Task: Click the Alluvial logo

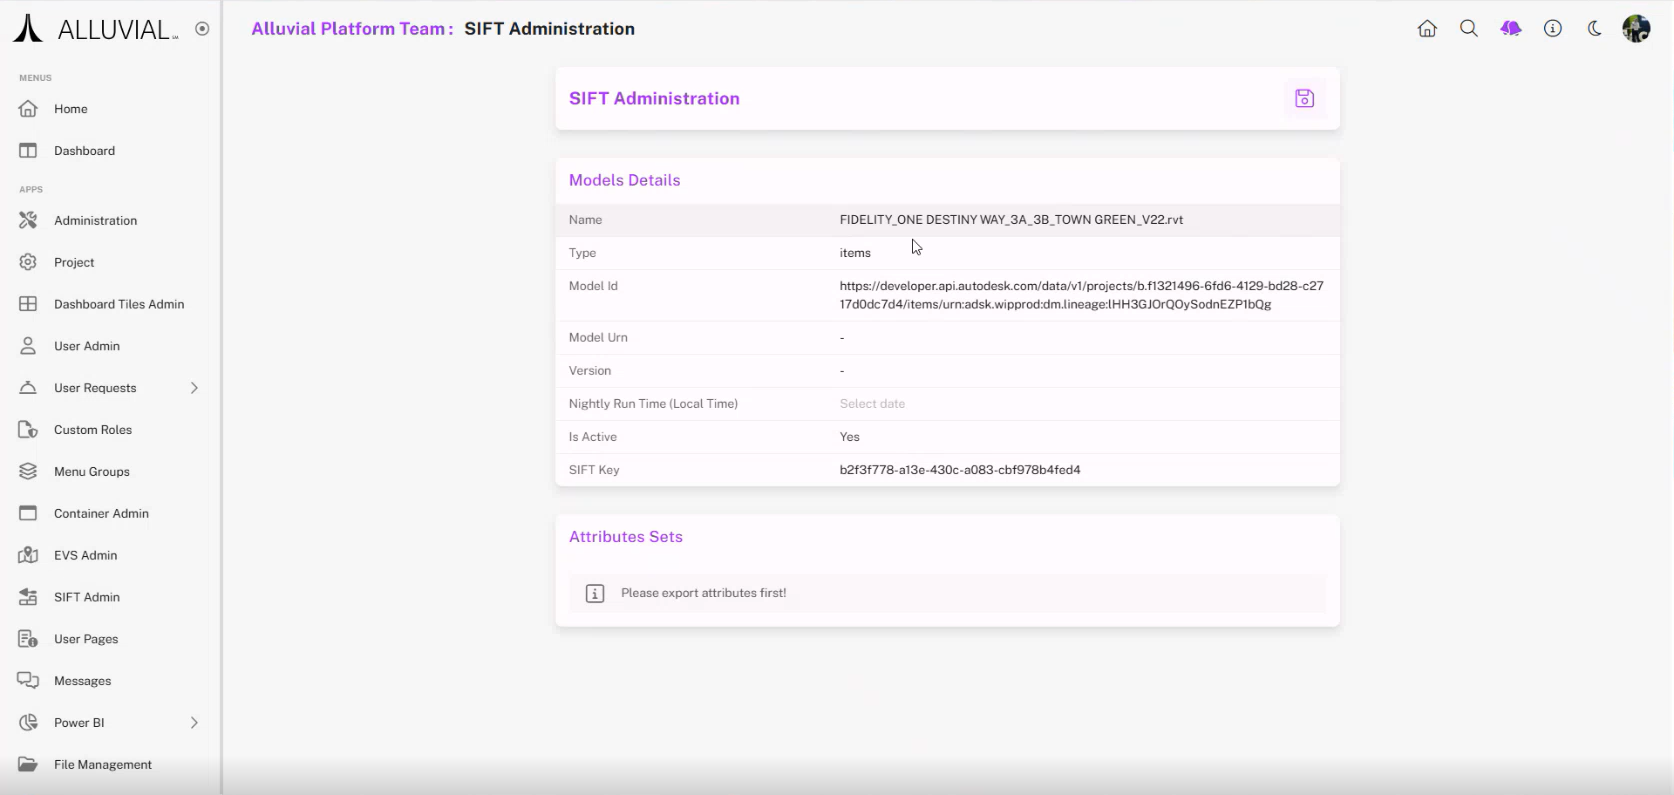Action: (x=95, y=30)
